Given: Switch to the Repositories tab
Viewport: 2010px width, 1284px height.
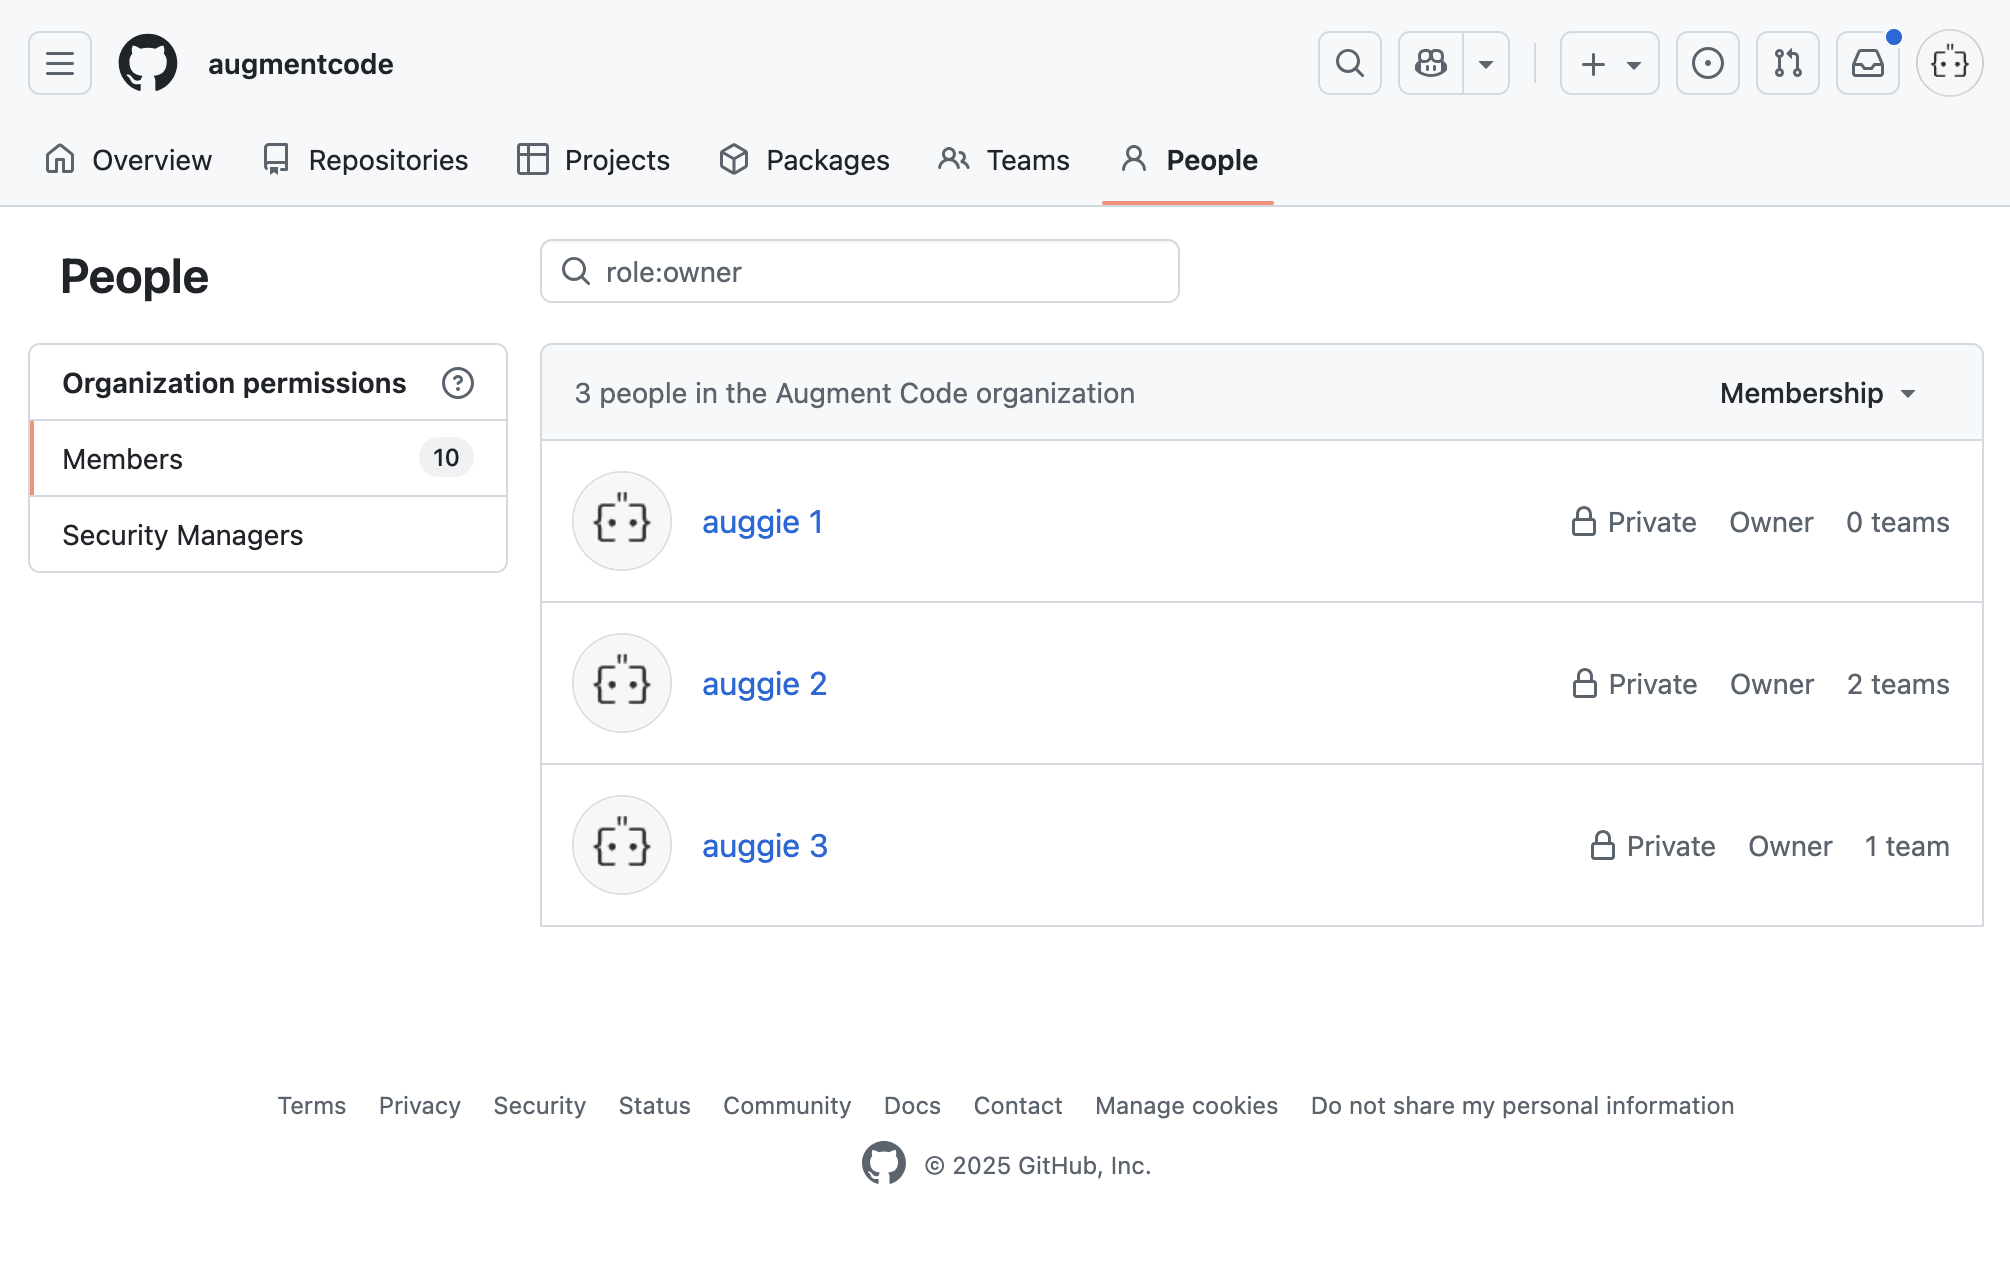Looking at the screenshot, I should [365, 160].
